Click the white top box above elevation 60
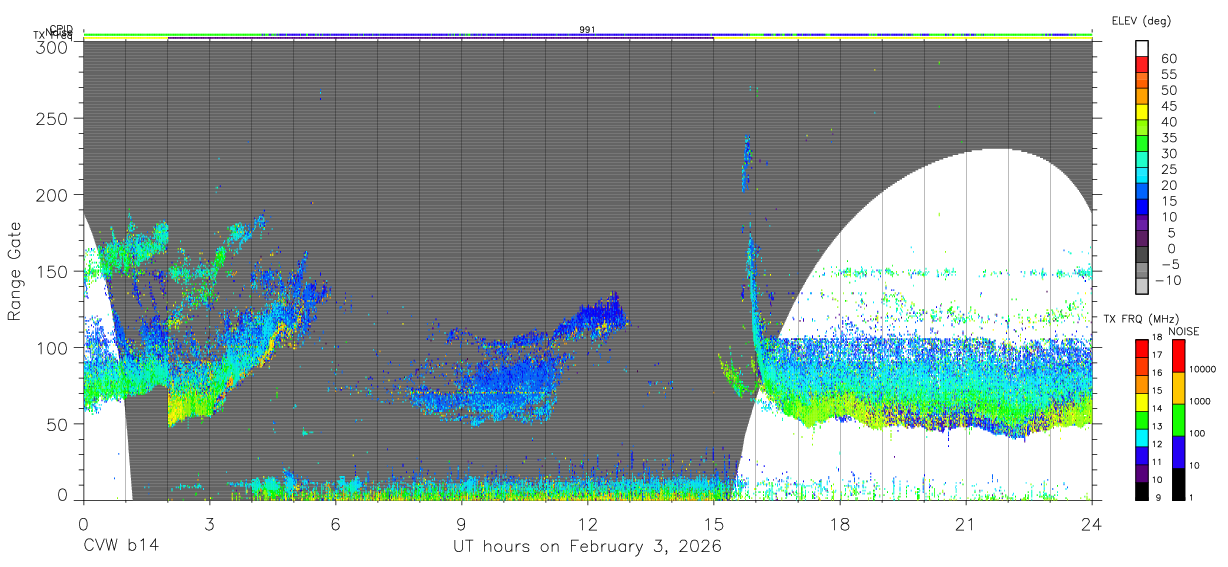Screen dimensions: 1228x567 coord(1142,50)
